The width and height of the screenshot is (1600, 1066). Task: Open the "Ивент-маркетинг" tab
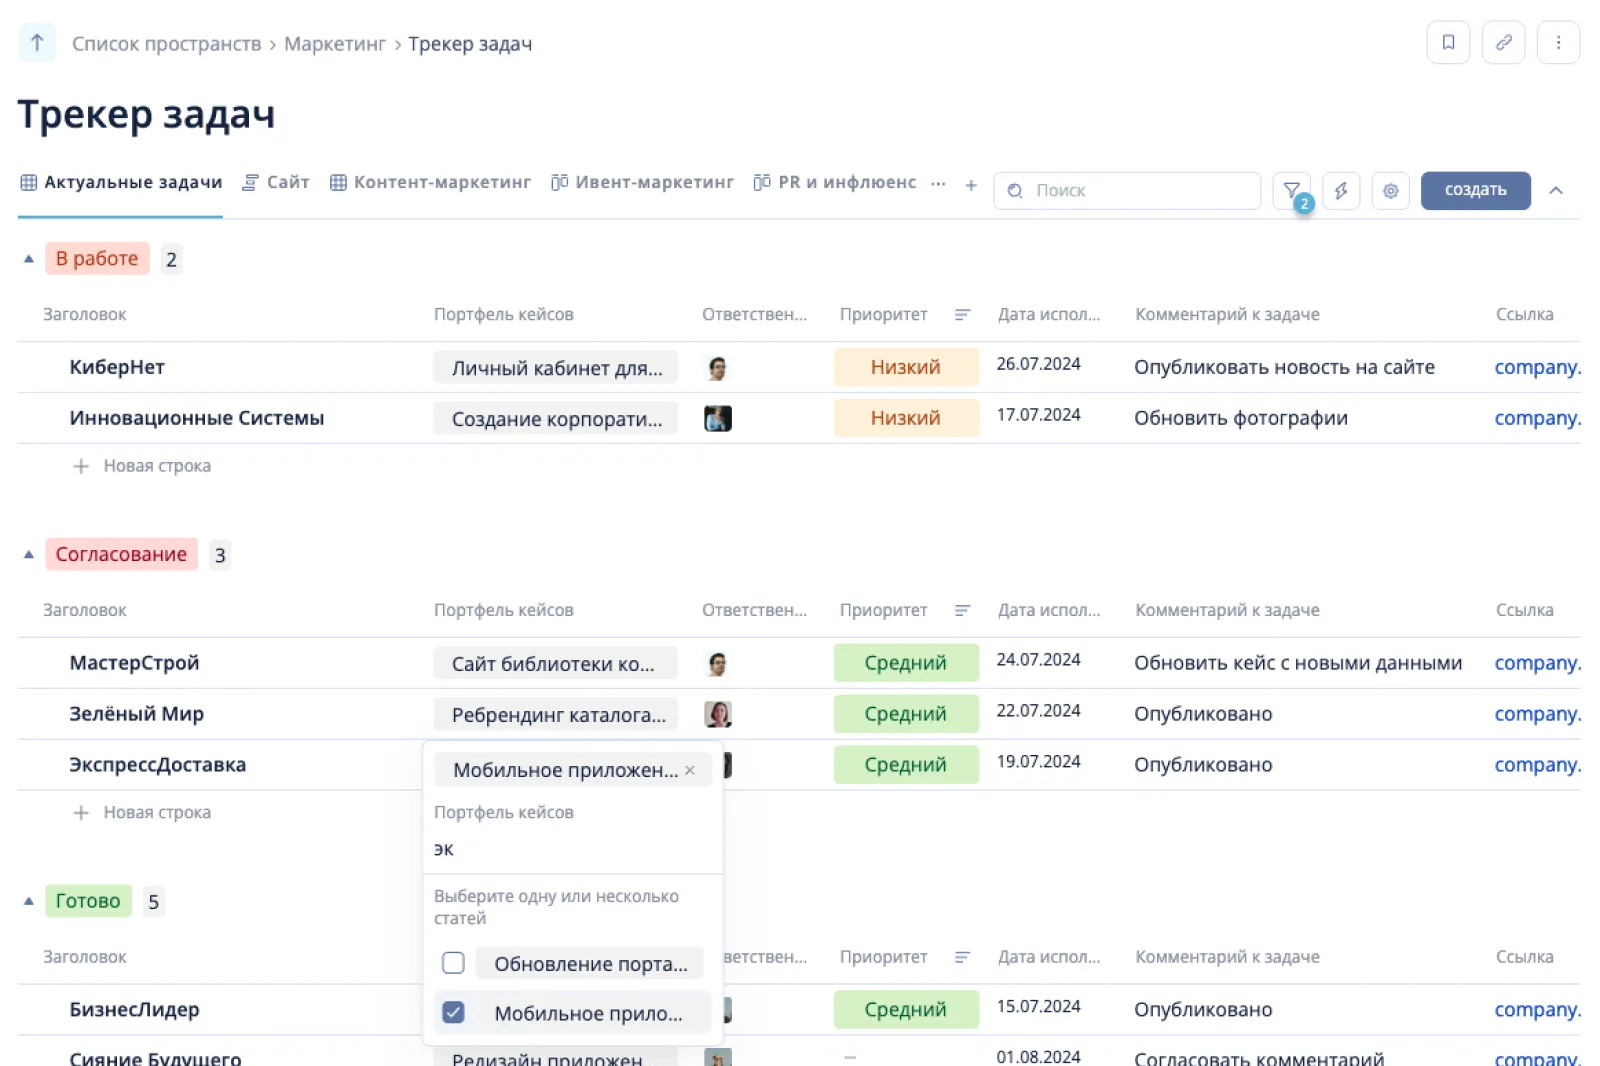click(643, 182)
